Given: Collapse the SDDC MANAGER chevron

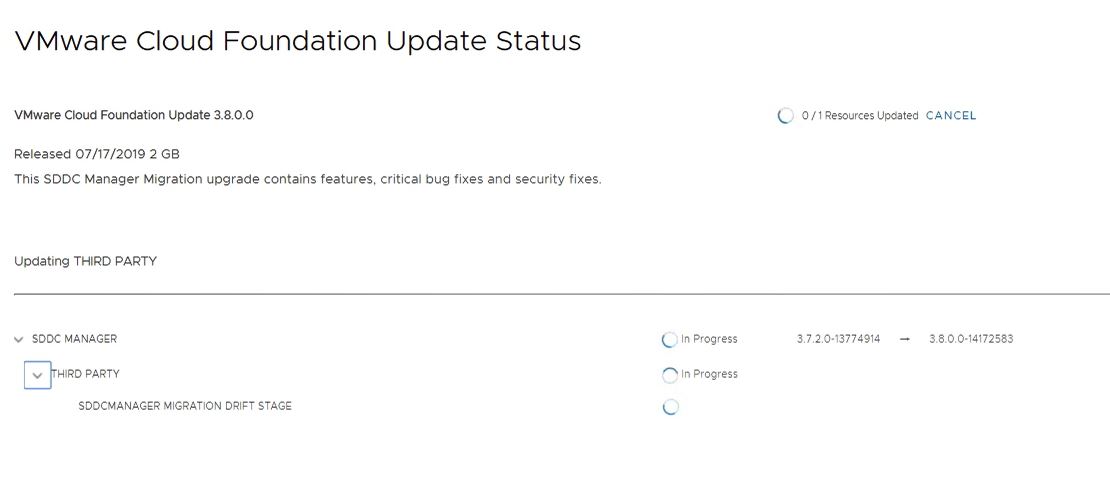Looking at the screenshot, I should (19, 340).
